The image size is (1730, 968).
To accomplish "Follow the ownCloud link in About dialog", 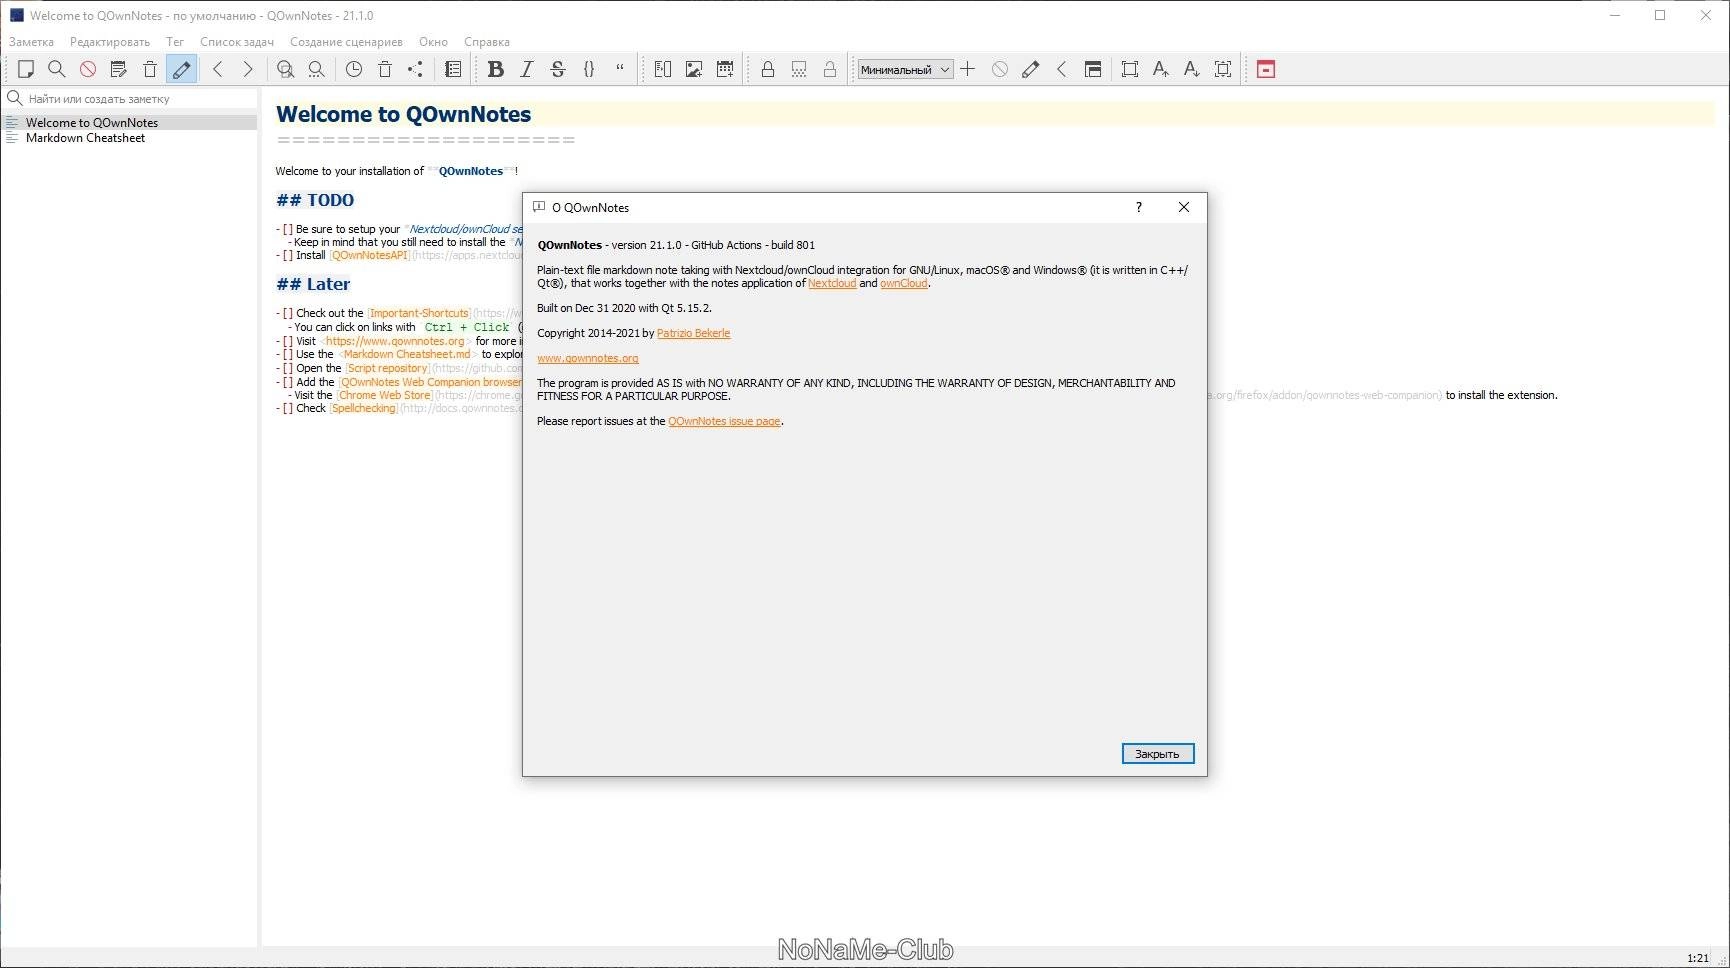I will click(x=904, y=283).
